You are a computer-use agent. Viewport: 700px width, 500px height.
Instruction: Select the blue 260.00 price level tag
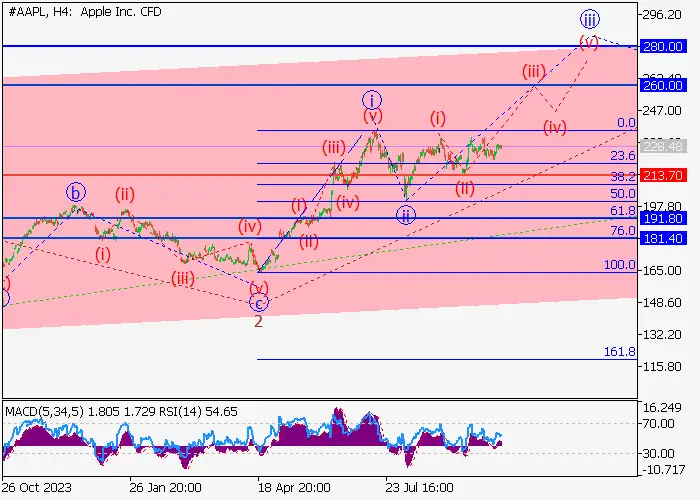tap(662, 85)
